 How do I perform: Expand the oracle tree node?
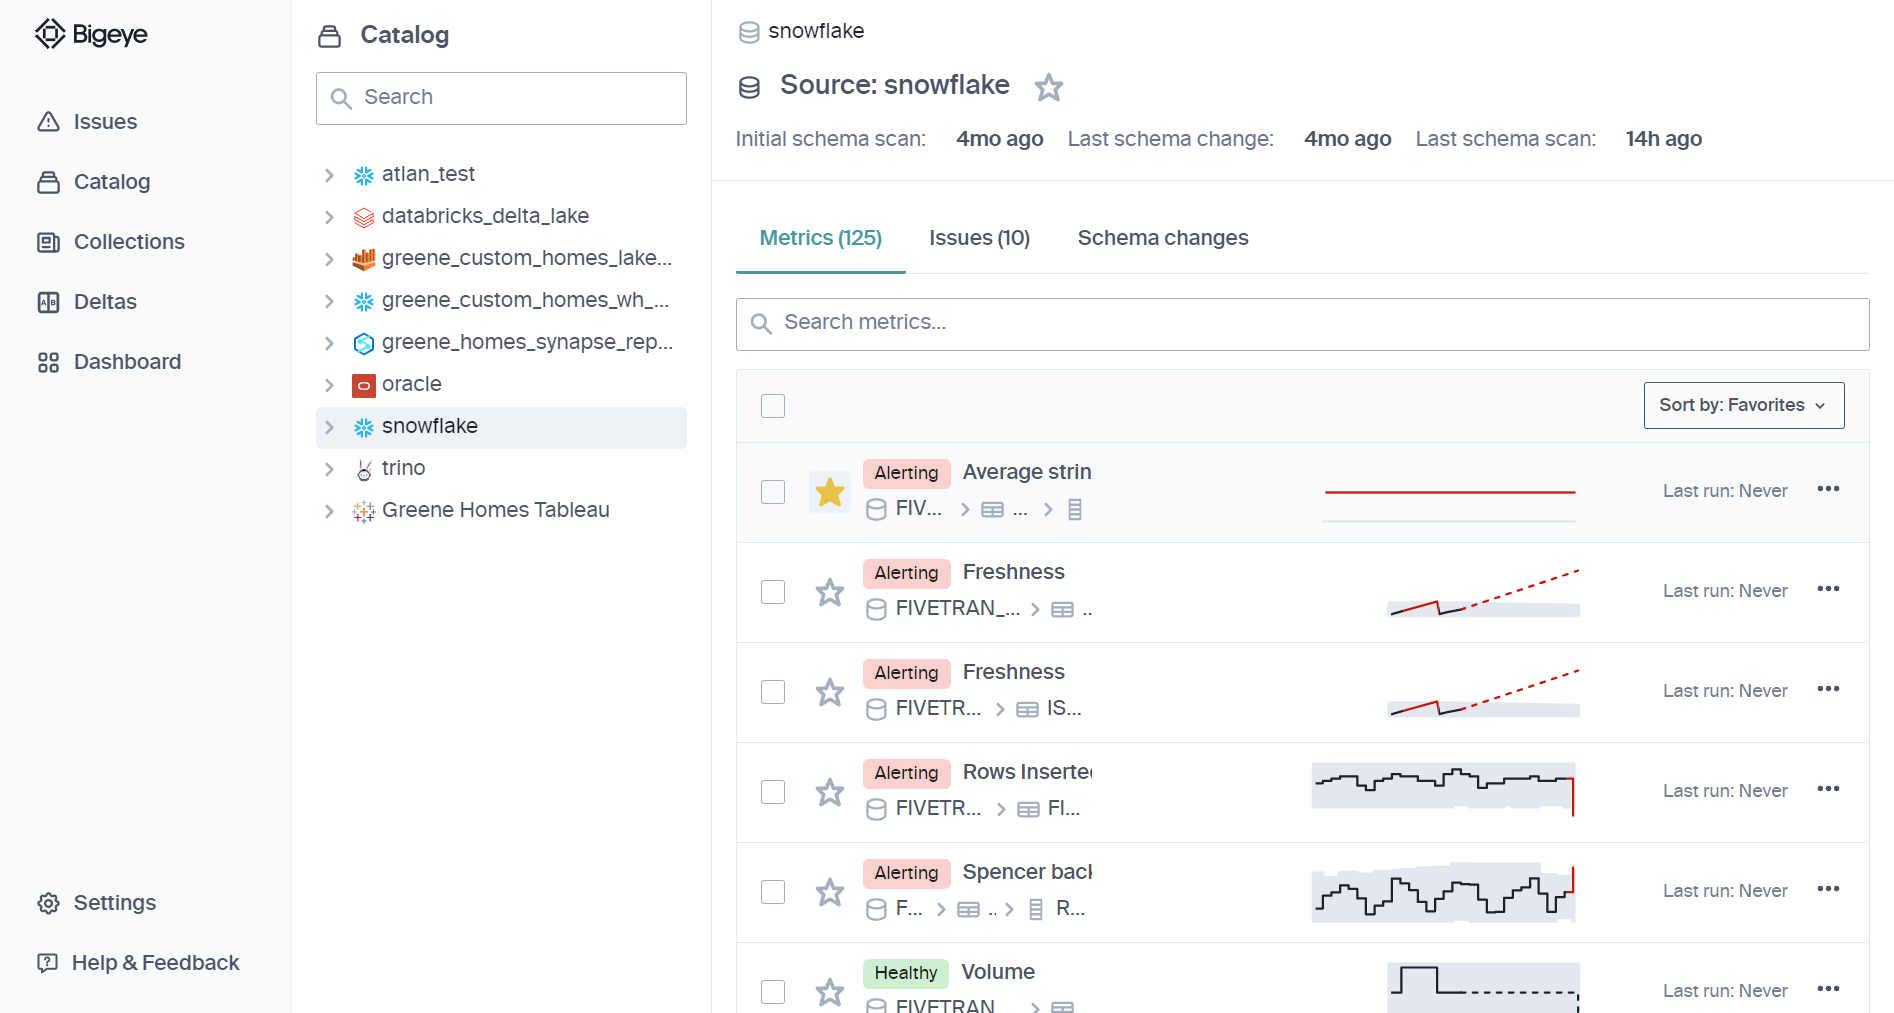pos(329,385)
